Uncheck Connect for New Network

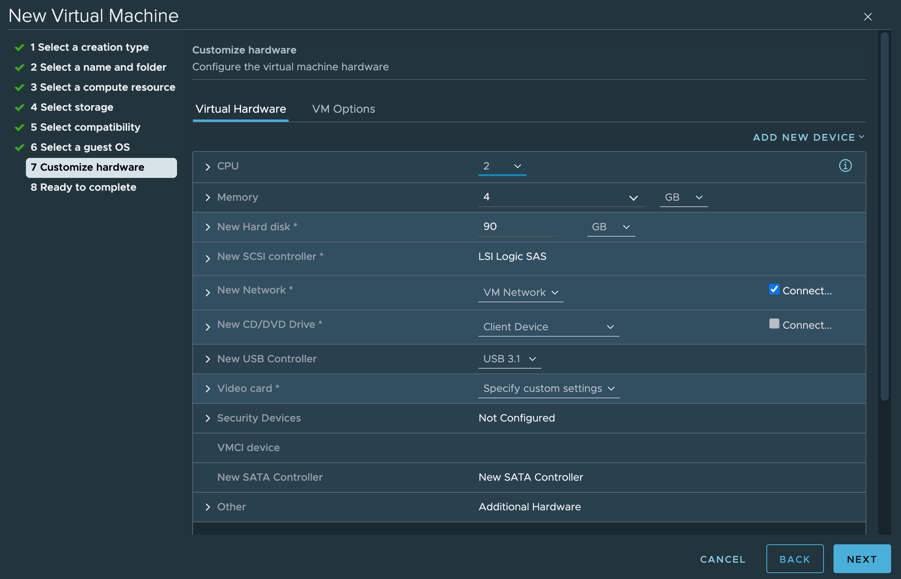tap(773, 290)
